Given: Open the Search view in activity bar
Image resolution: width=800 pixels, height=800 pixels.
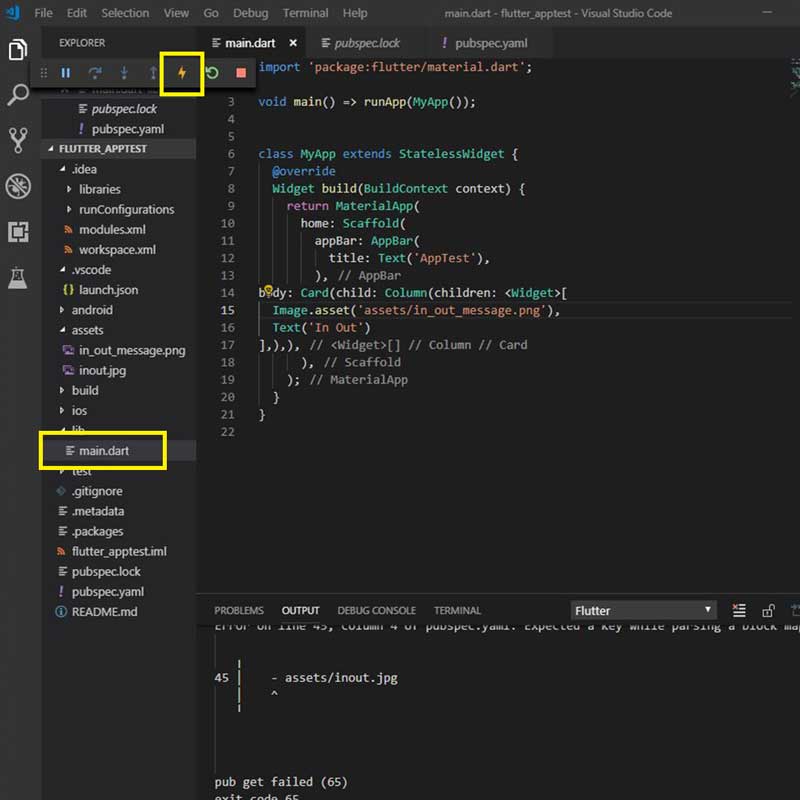Looking at the screenshot, I should 18,96.
